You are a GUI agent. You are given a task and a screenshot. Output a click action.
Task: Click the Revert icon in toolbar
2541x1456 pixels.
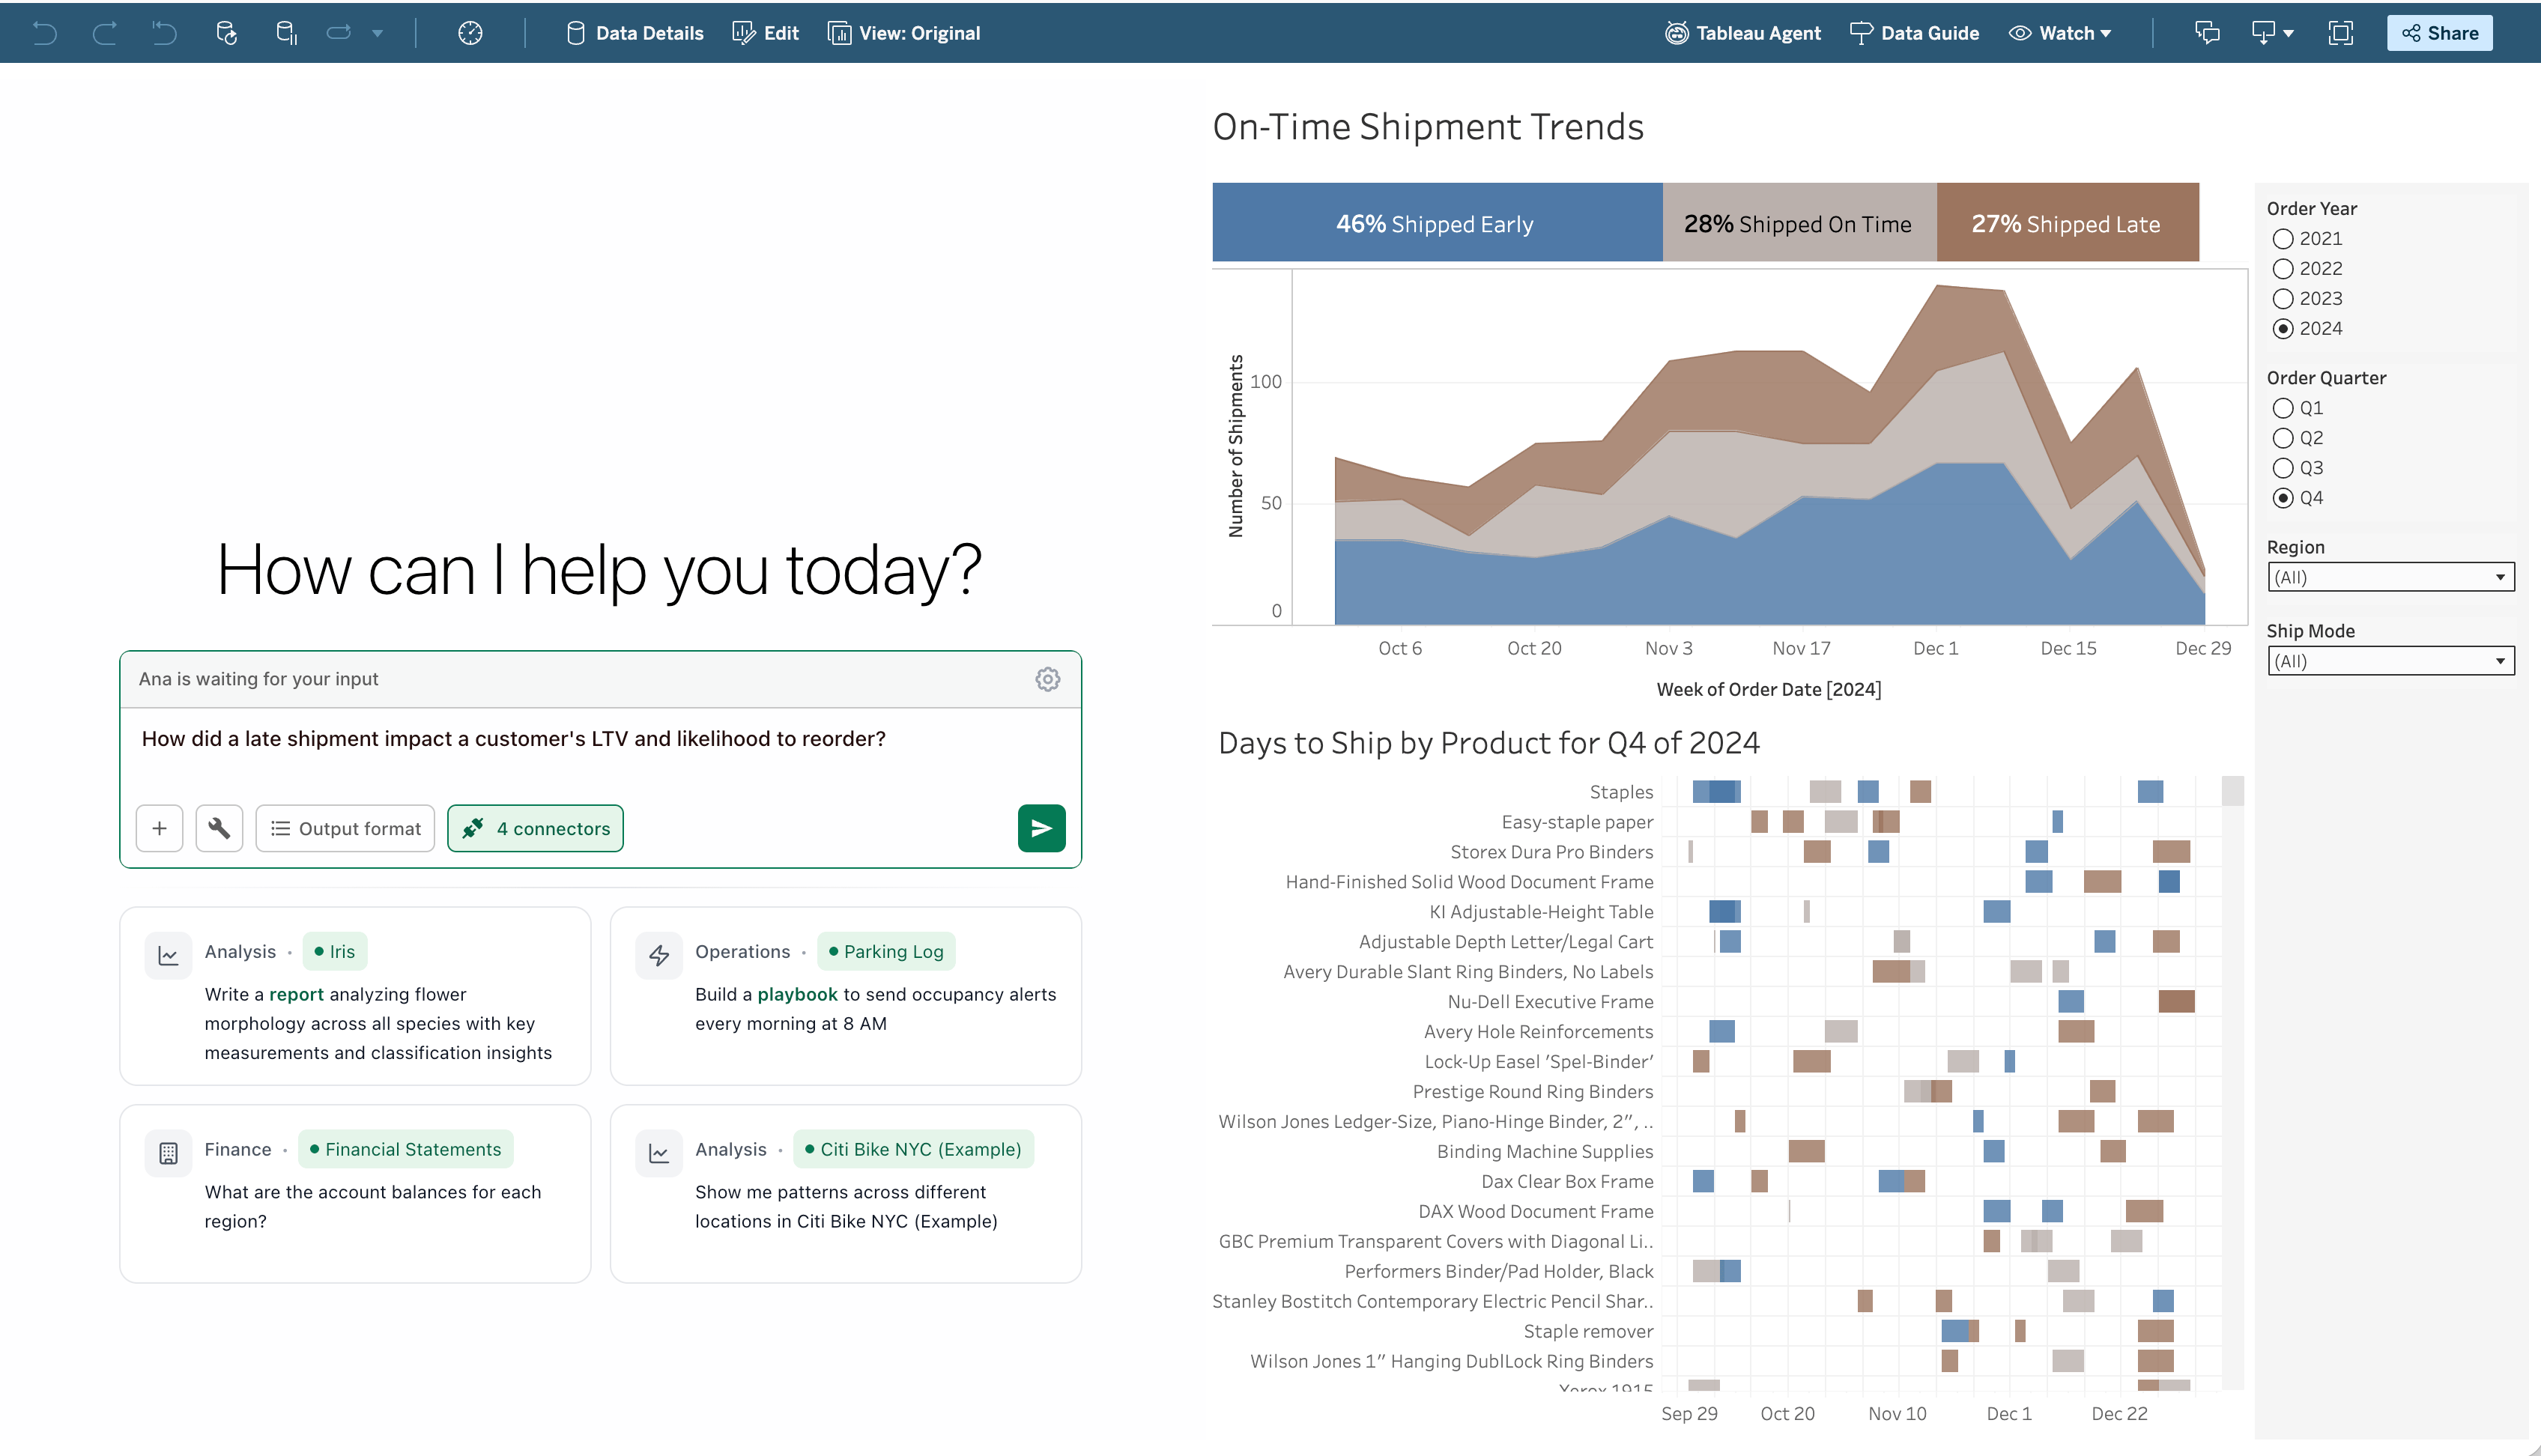(164, 33)
